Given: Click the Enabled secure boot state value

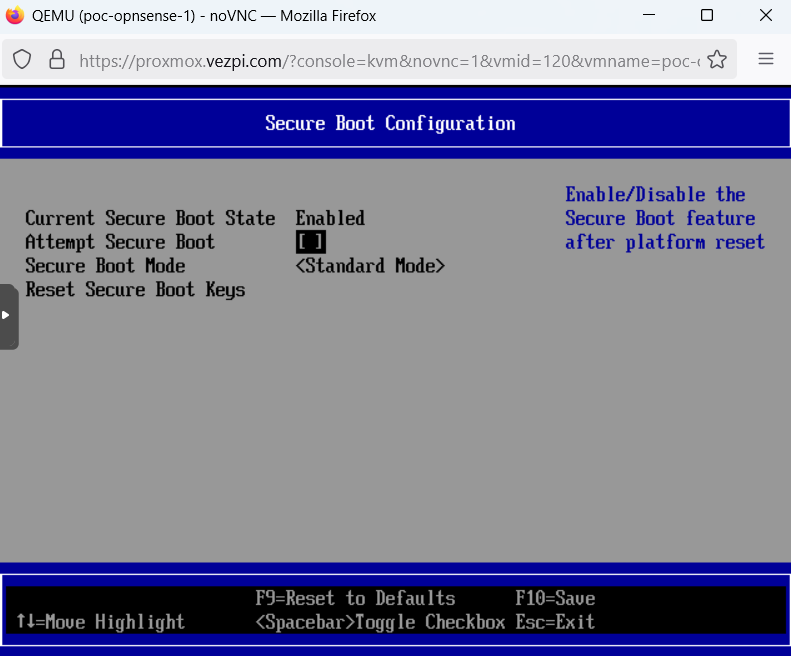Looking at the screenshot, I should coord(330,218).
